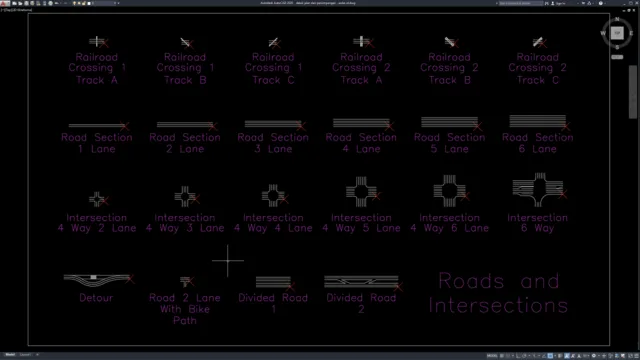Click the 'Road Section 6 Lane' label
The width and height of the screenshot is (640, 360).
[x=538, y=143]
